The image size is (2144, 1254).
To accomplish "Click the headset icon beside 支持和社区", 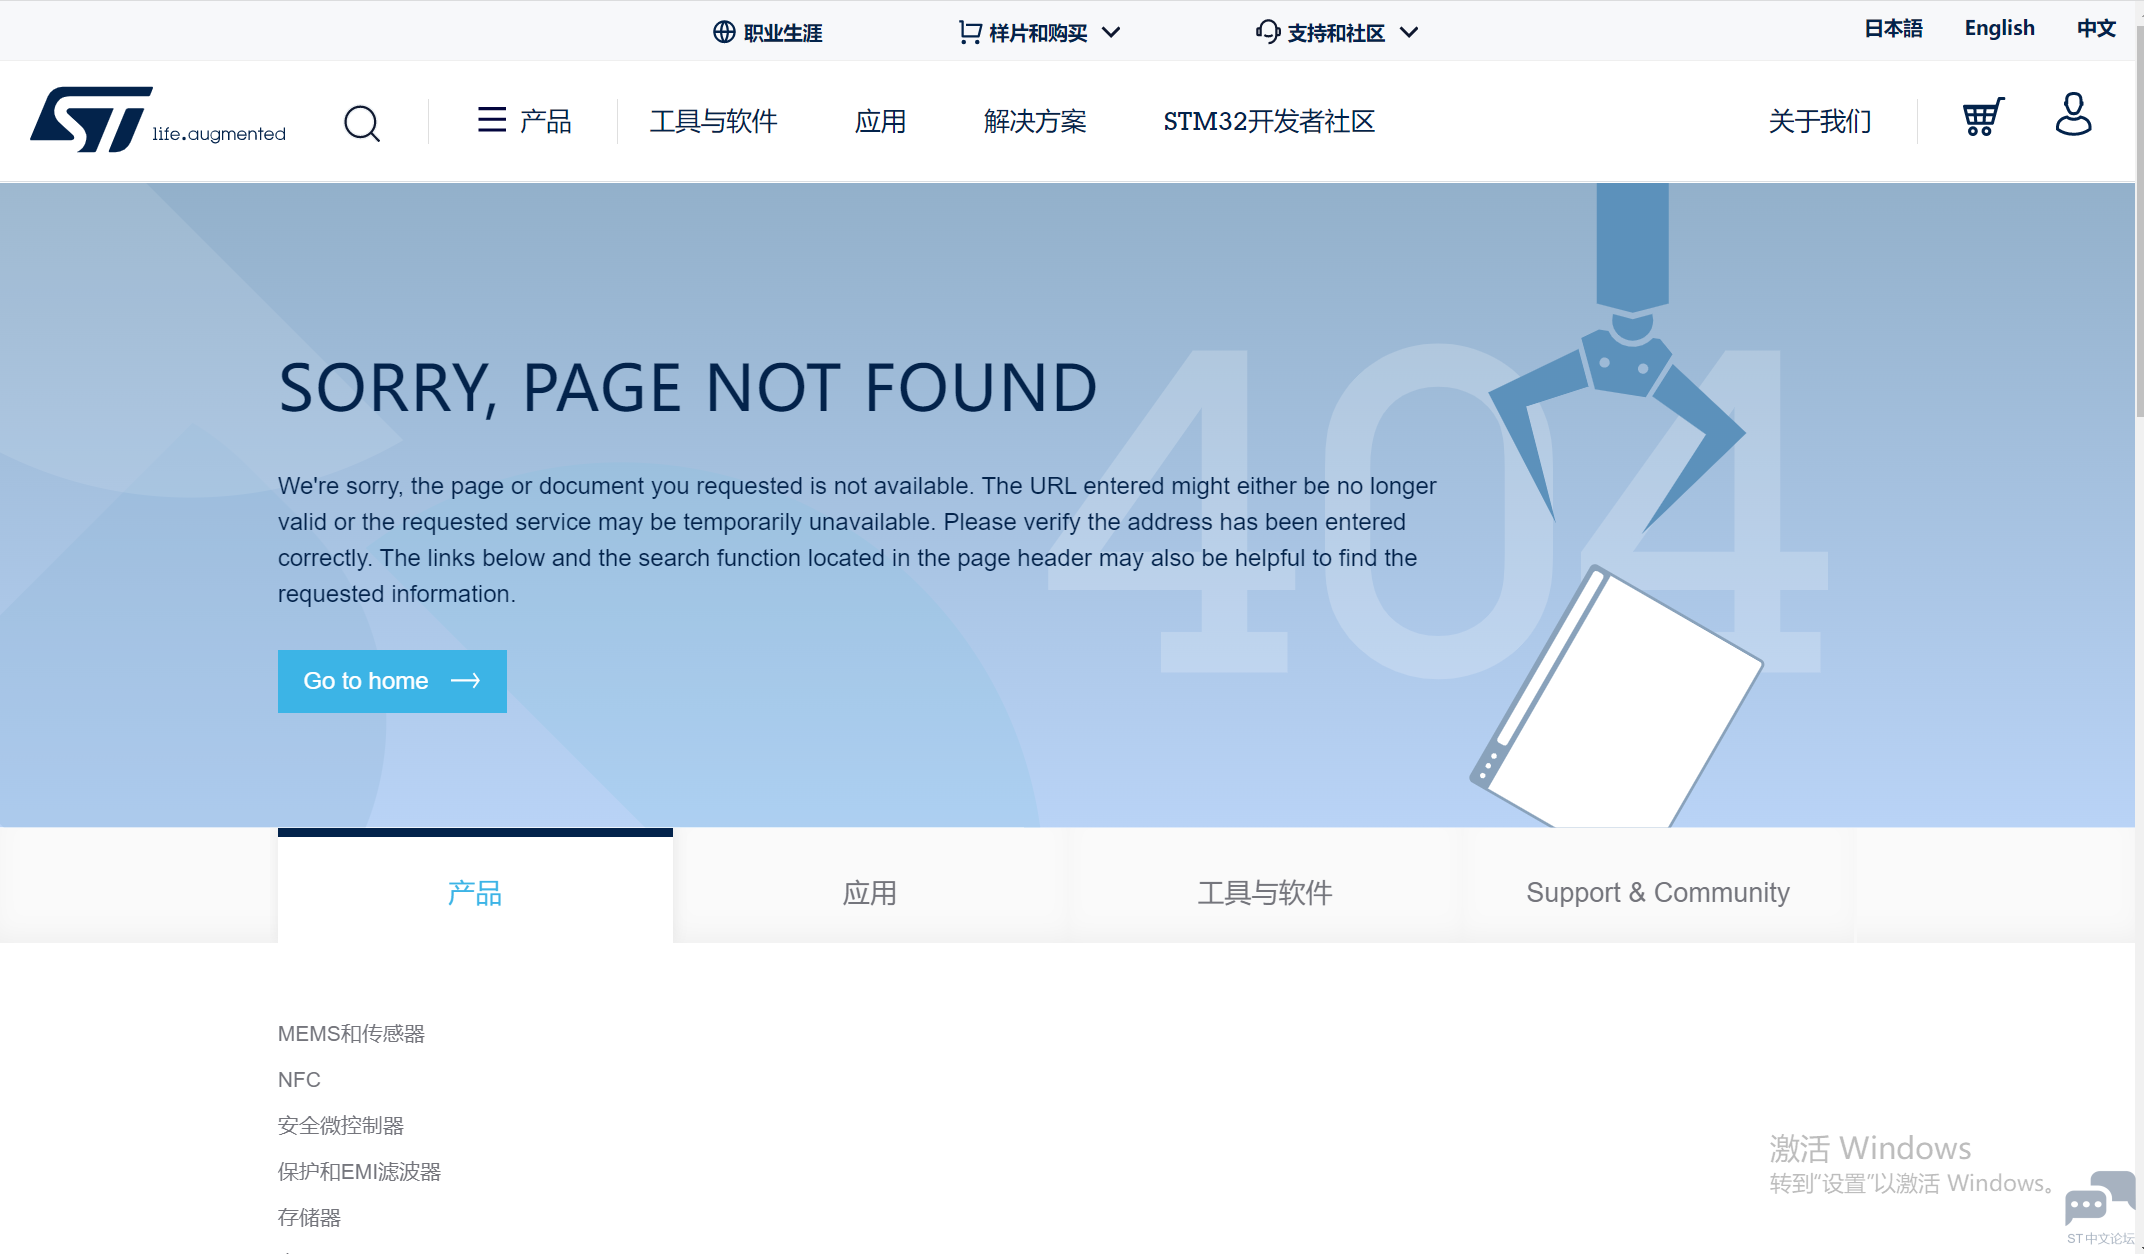I will pos(1267,32).
